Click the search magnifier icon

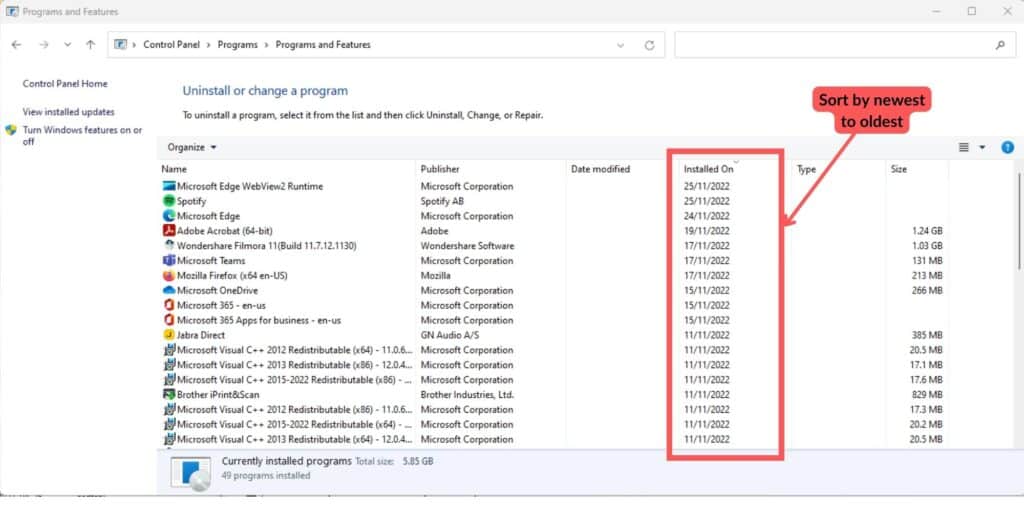pyautogui.click(x=1000, y=45)
